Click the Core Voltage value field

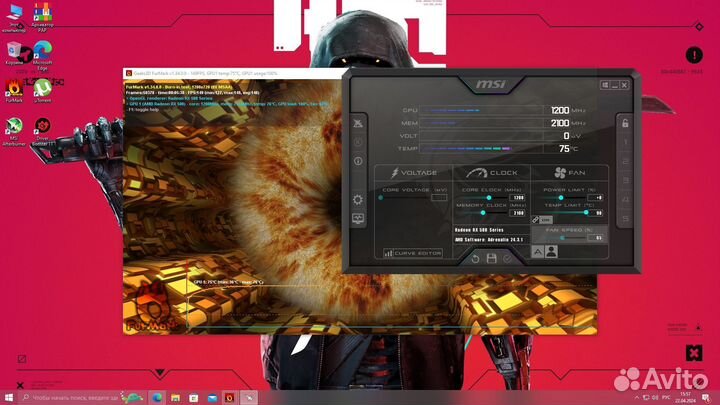coord(439,197)
